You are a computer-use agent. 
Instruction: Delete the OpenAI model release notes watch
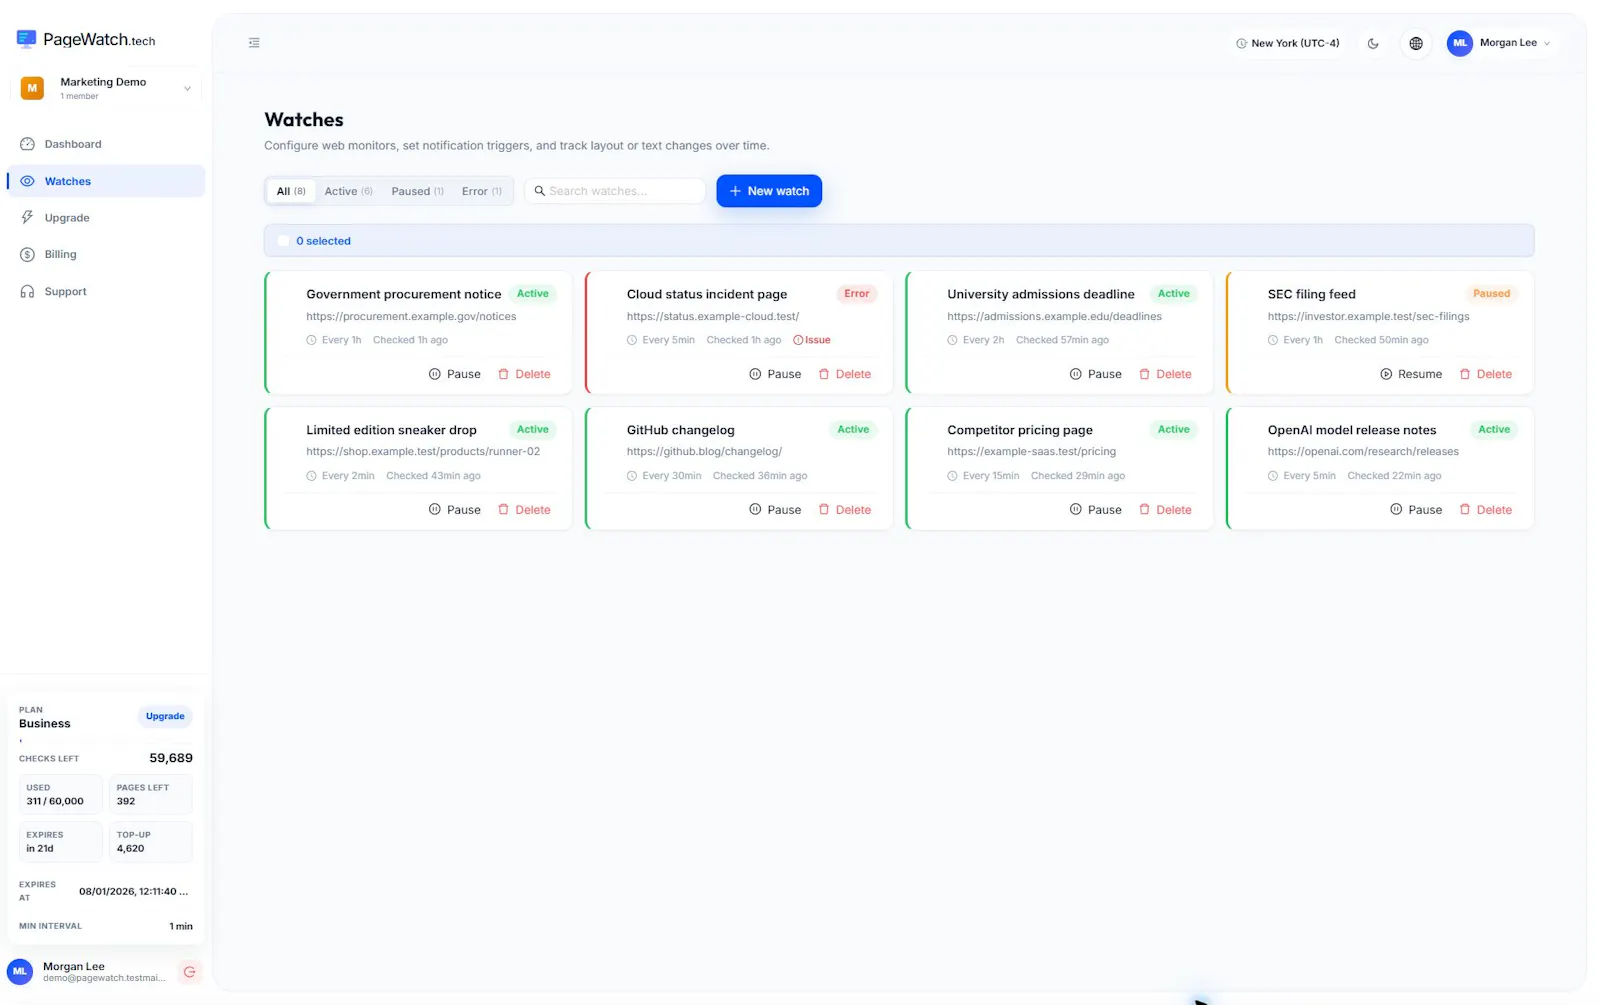tap(1486, 510)
